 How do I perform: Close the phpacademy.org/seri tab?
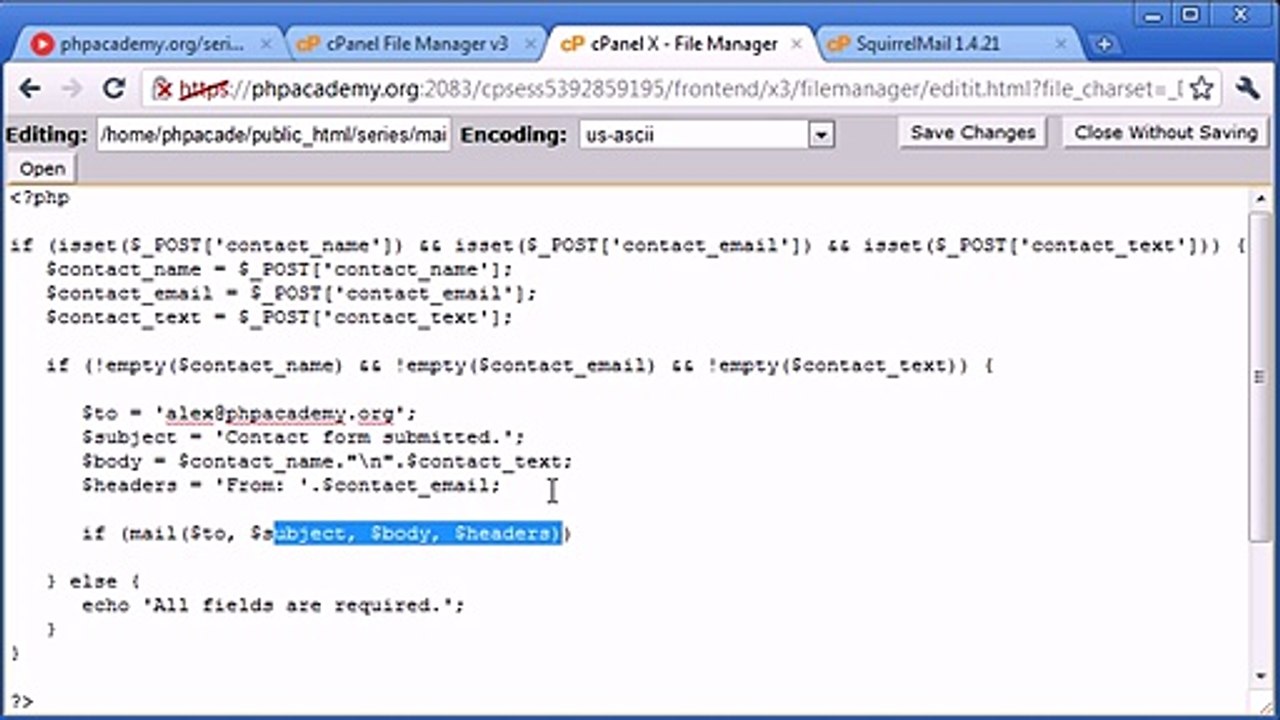(266, 44)
